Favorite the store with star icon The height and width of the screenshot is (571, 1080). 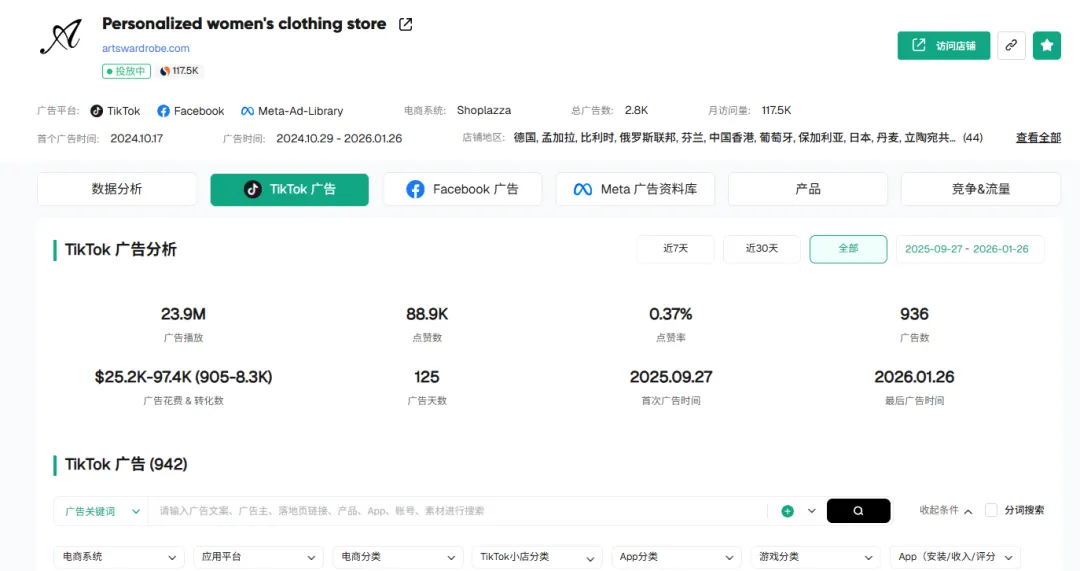[1047, 45]
